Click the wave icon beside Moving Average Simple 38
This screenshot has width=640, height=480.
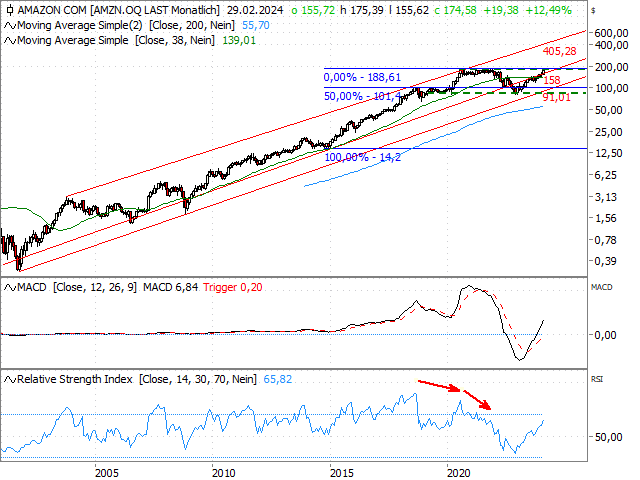pos(10,41)
